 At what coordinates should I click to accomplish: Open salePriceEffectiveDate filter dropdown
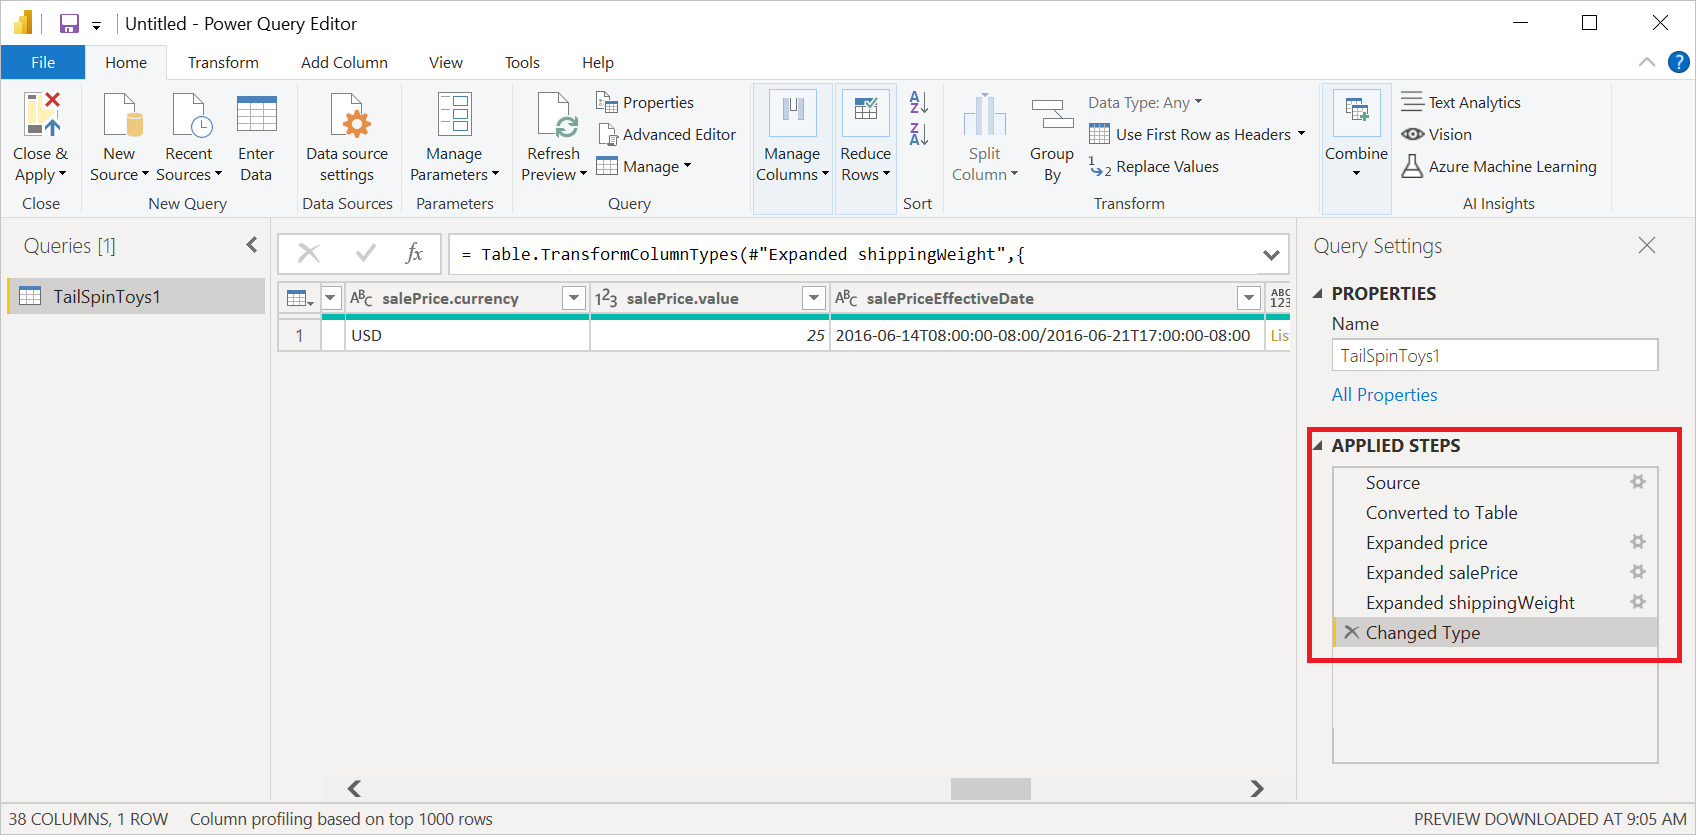(1249, 298)
